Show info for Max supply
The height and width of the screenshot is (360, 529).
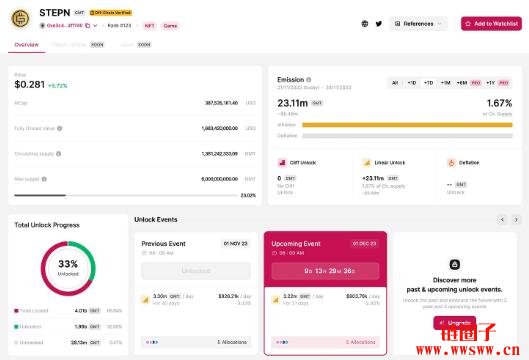44,179
